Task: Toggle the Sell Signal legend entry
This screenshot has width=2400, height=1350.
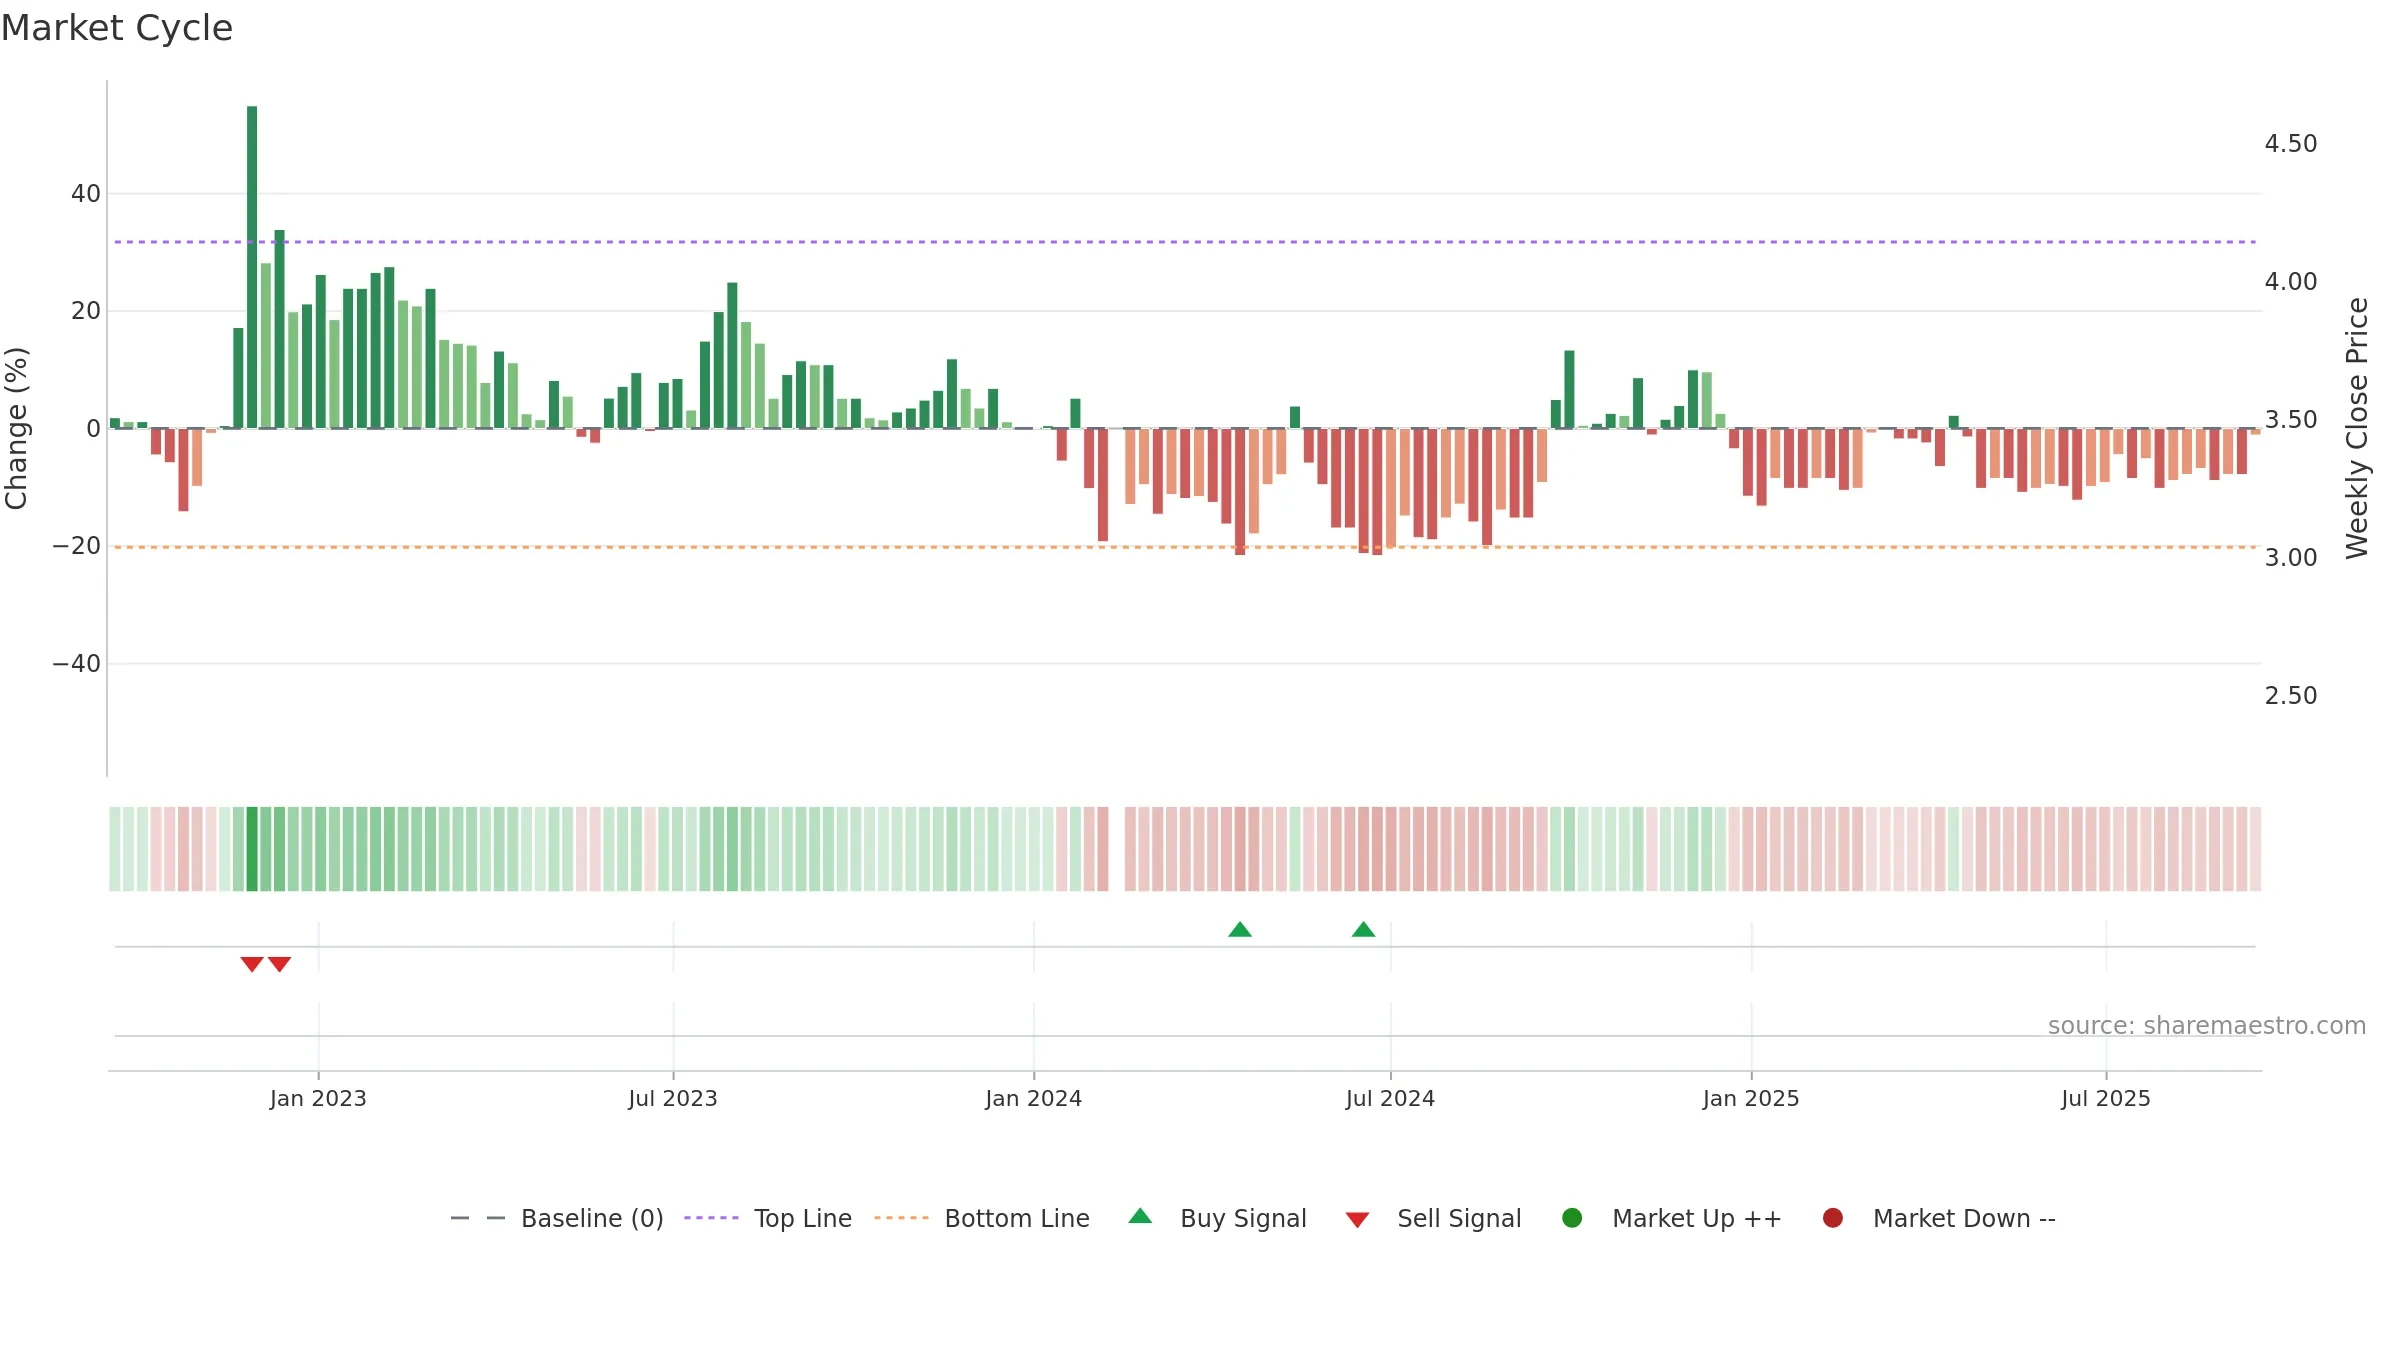Action: 1433,1218
